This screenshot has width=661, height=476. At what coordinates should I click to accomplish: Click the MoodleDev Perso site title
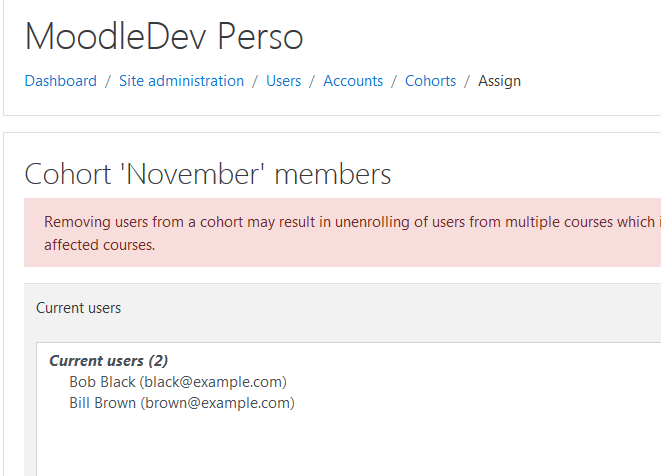click(x=164, y=36)
